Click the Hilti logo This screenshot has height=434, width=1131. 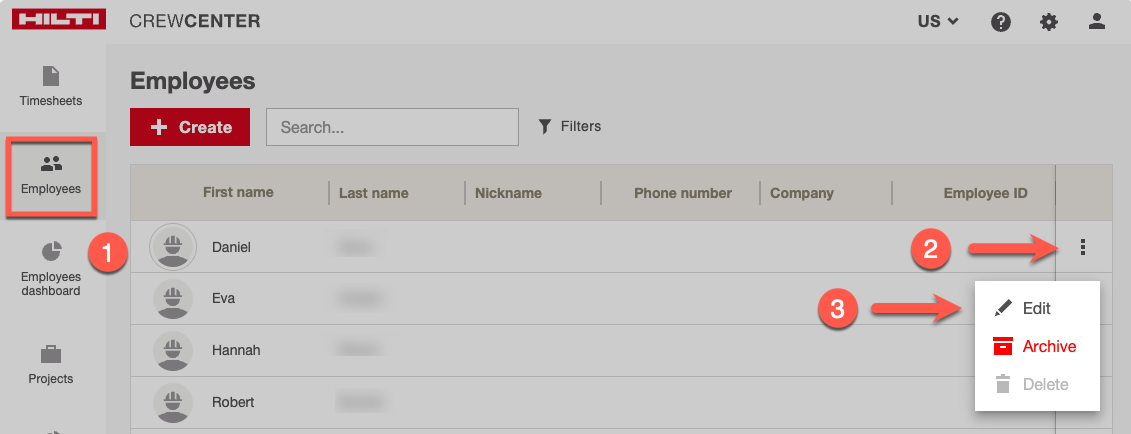pyautogui.click(x=59, y=20)
